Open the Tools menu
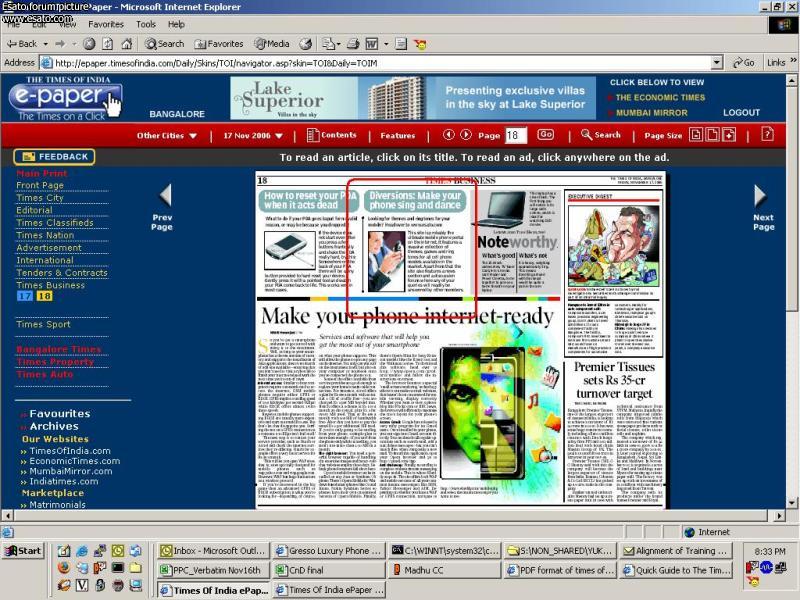 point(146,24)
